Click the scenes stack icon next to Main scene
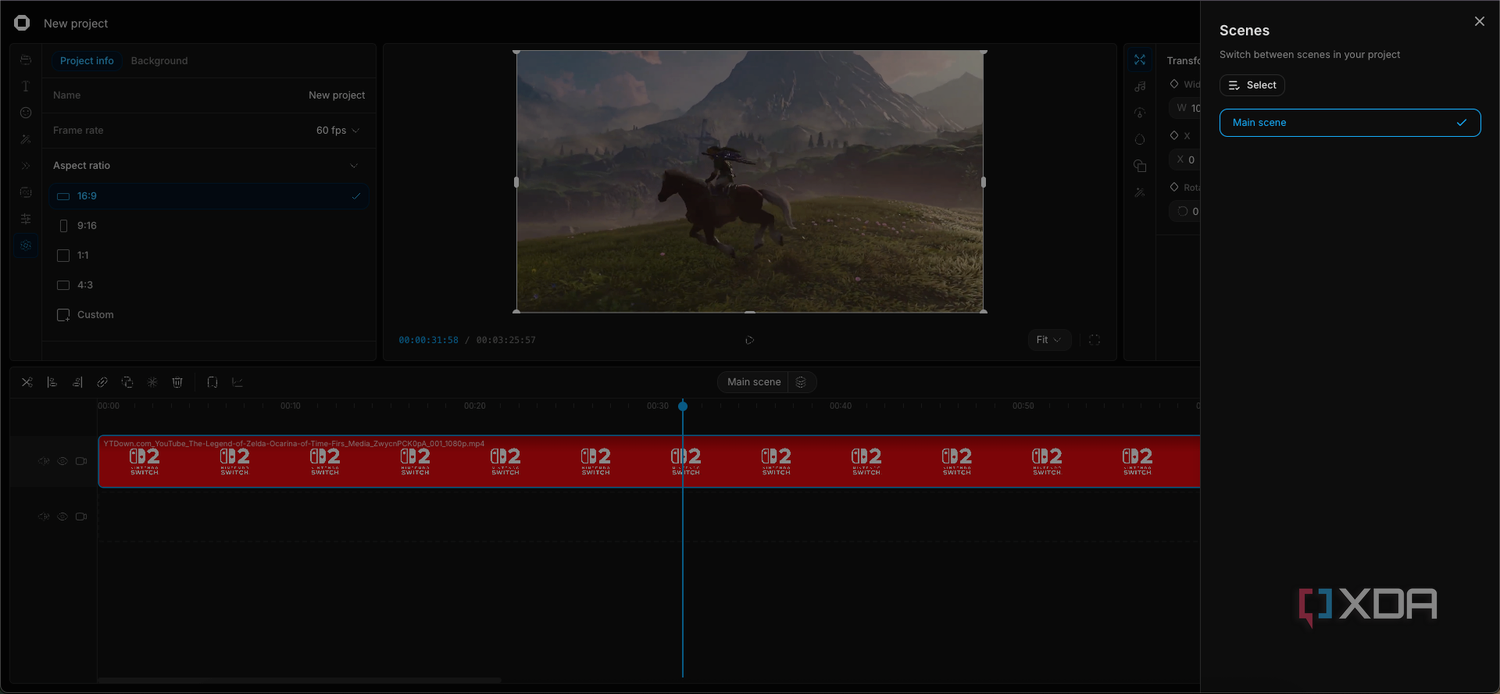 point(801,382)
